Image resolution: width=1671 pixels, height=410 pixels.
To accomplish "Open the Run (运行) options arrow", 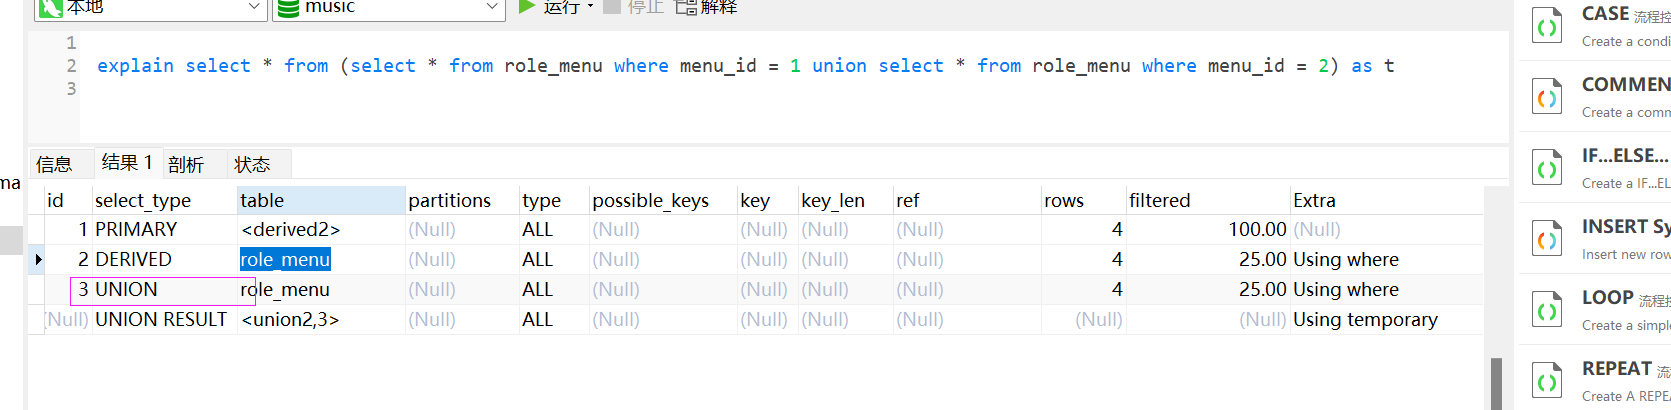I will click(x=590, y=6).
